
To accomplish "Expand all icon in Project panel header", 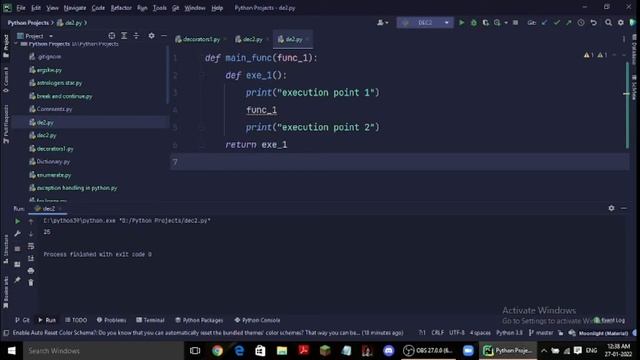I will (124, 36).
